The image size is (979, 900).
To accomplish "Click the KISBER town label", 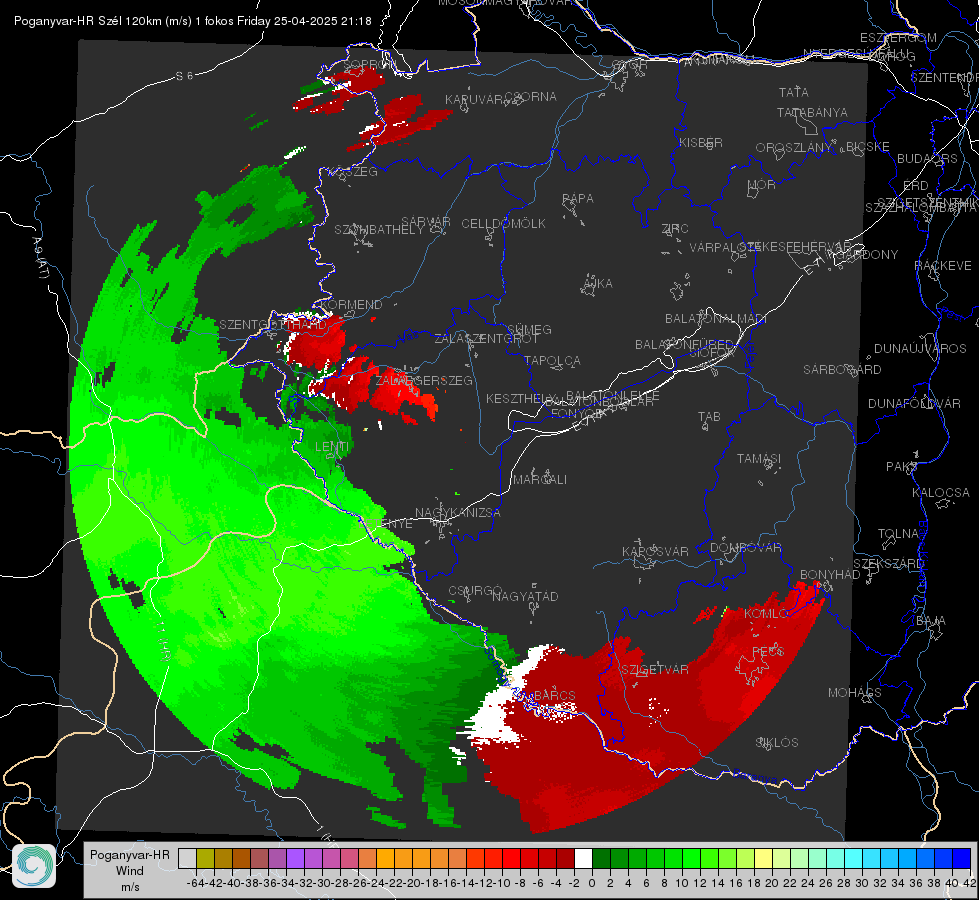I will [x=701, y=143].
